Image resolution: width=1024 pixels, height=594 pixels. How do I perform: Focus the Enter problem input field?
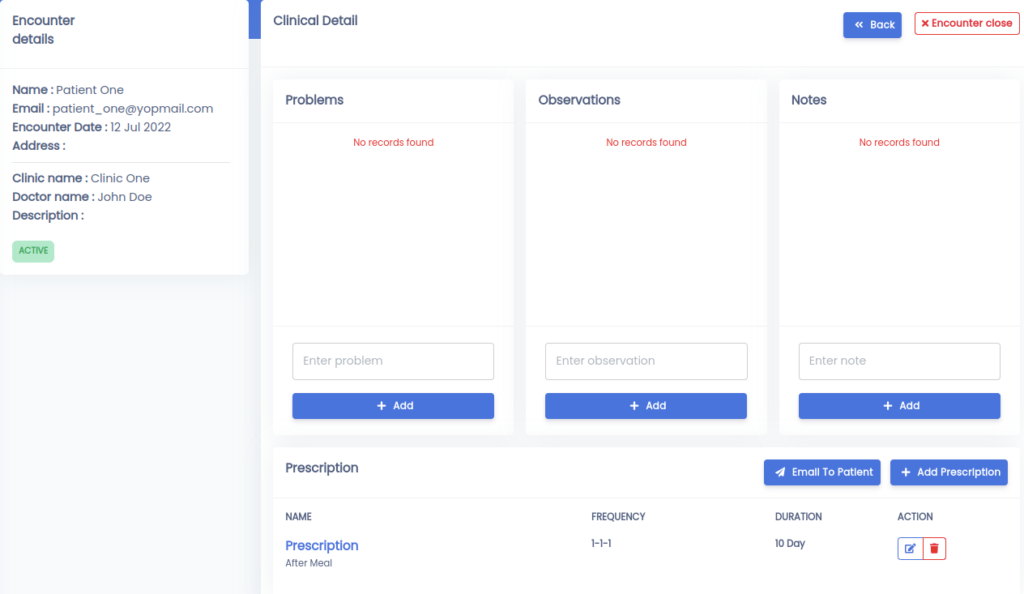pos(393,361)
